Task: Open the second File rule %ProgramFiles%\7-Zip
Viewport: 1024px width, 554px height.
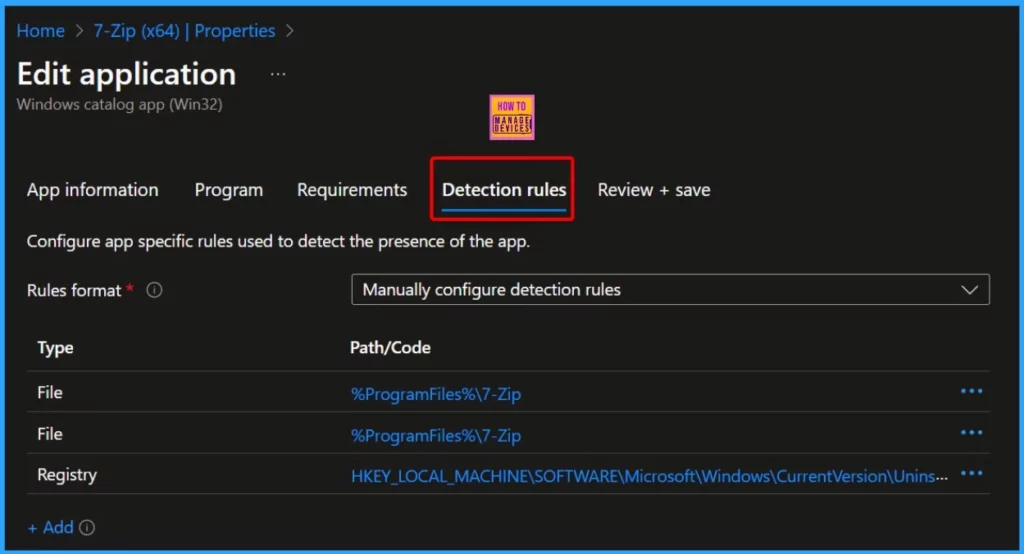Action: (x=436, y=435)
